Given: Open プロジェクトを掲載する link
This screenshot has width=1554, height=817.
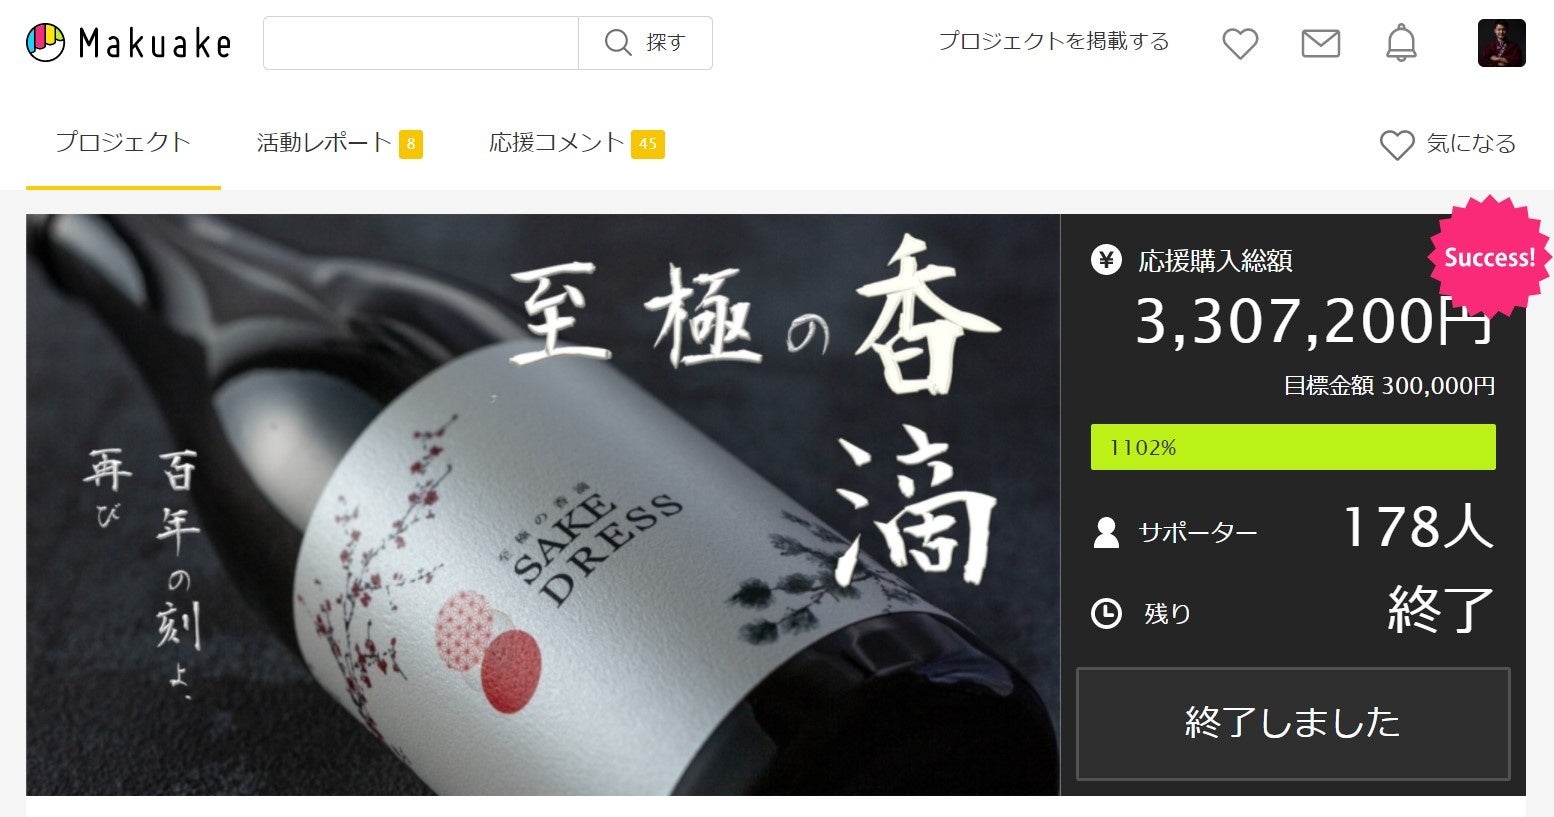Looking at the screenshot, I should [x=1054, y=42].
